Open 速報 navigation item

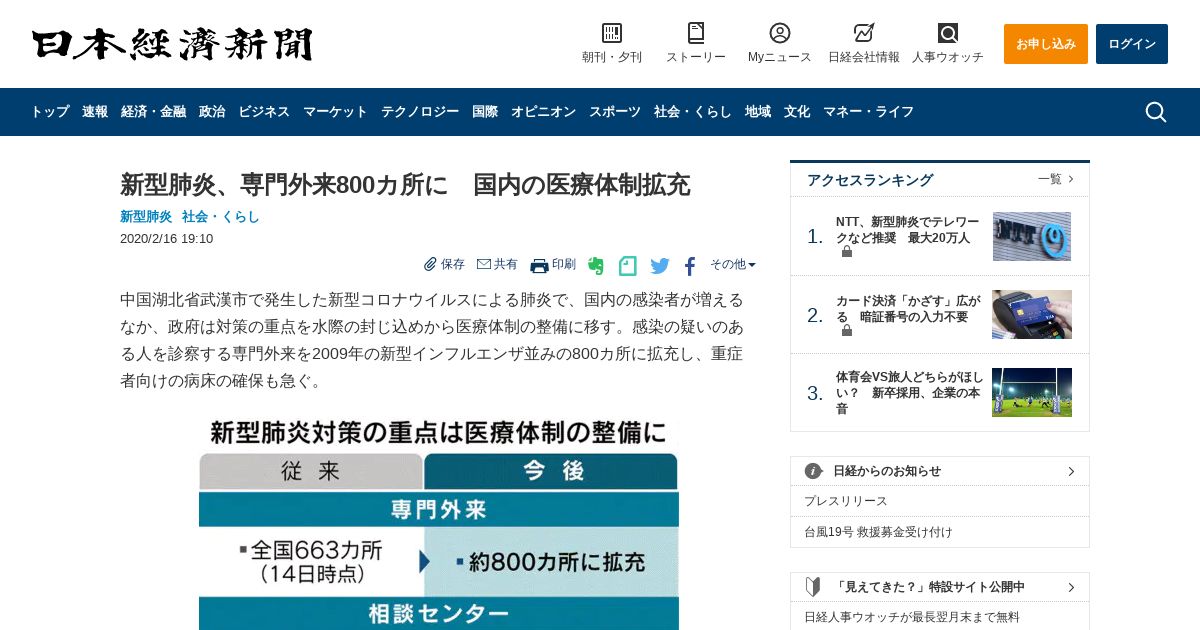click(x=95, y=112)
